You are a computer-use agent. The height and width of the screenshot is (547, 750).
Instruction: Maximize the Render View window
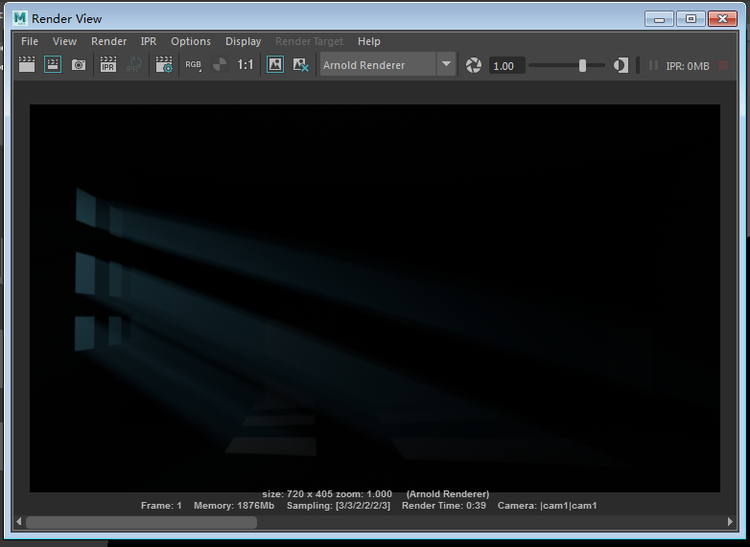coord(691,19)
